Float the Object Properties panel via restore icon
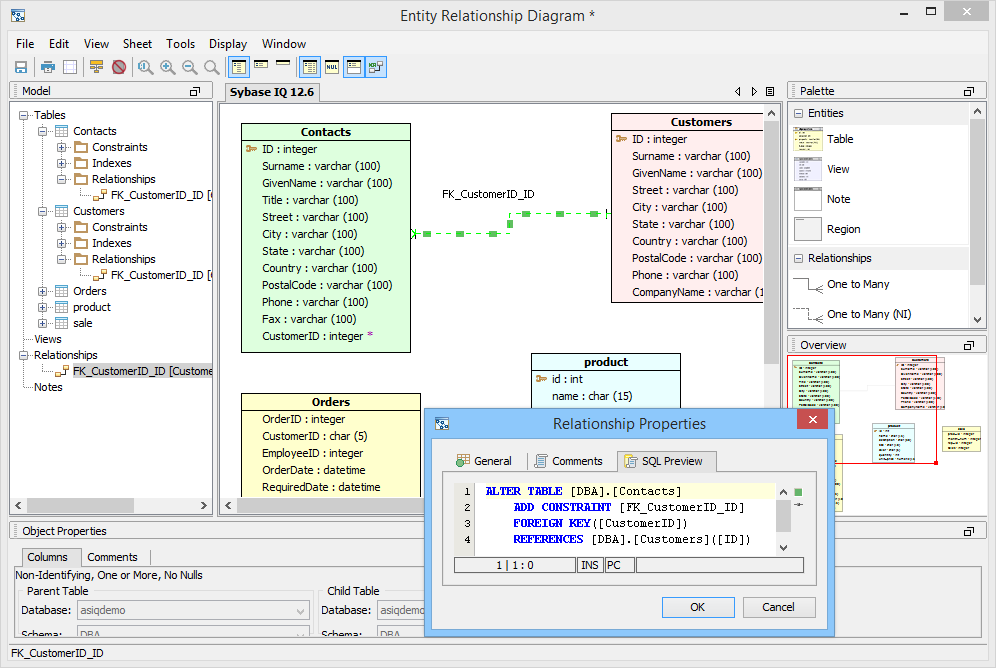 [969, 531]
